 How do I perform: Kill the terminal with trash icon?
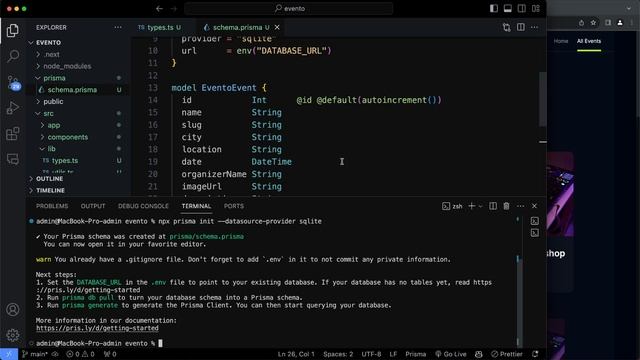coord(507,206)
